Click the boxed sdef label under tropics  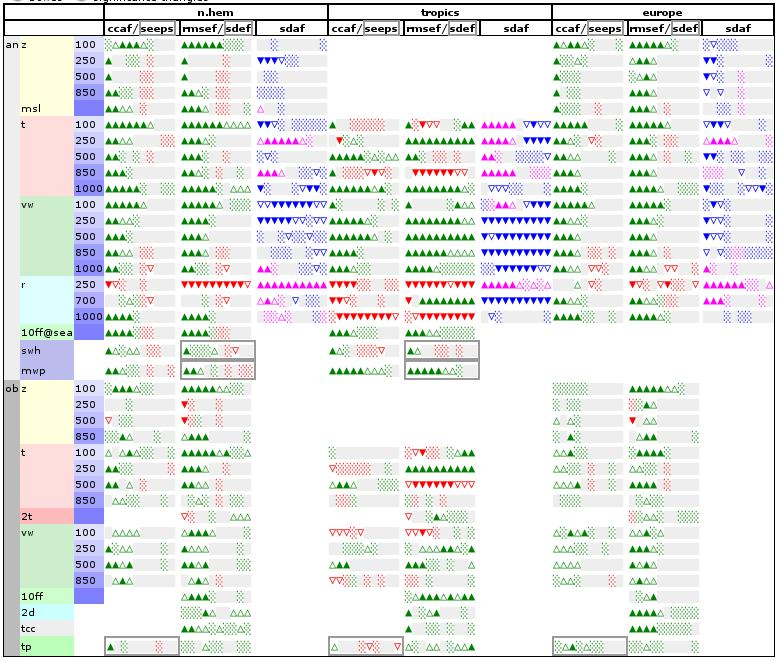[x=463, y=28]
